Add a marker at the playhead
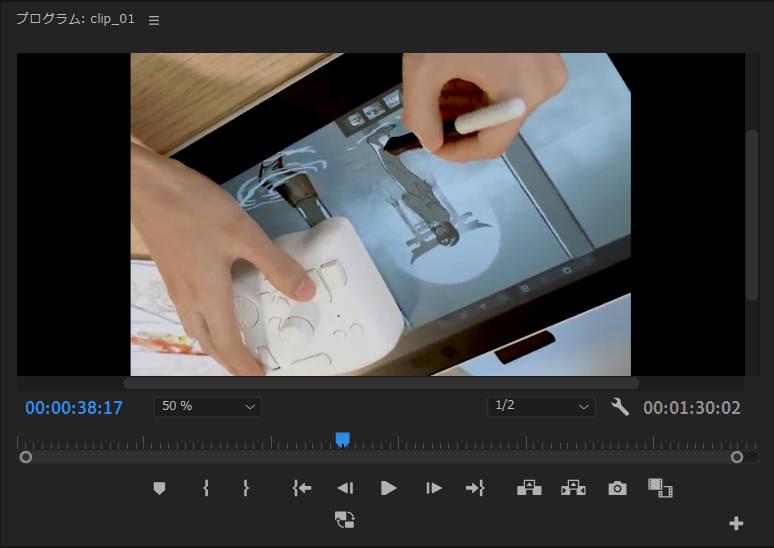This screenshot has height=548, width=774. [159, 488]
